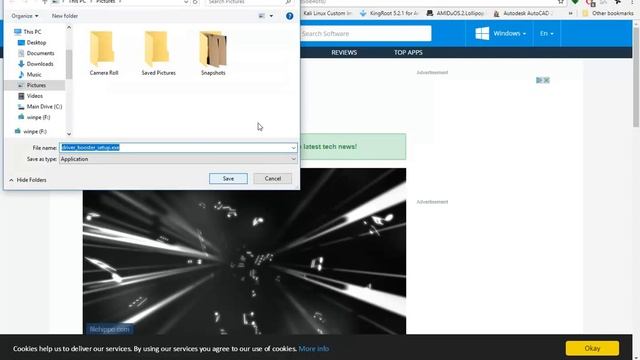Screen dimensions: 640x360
Task: Select Videos in the navigation pane
Action: [34, 96]
